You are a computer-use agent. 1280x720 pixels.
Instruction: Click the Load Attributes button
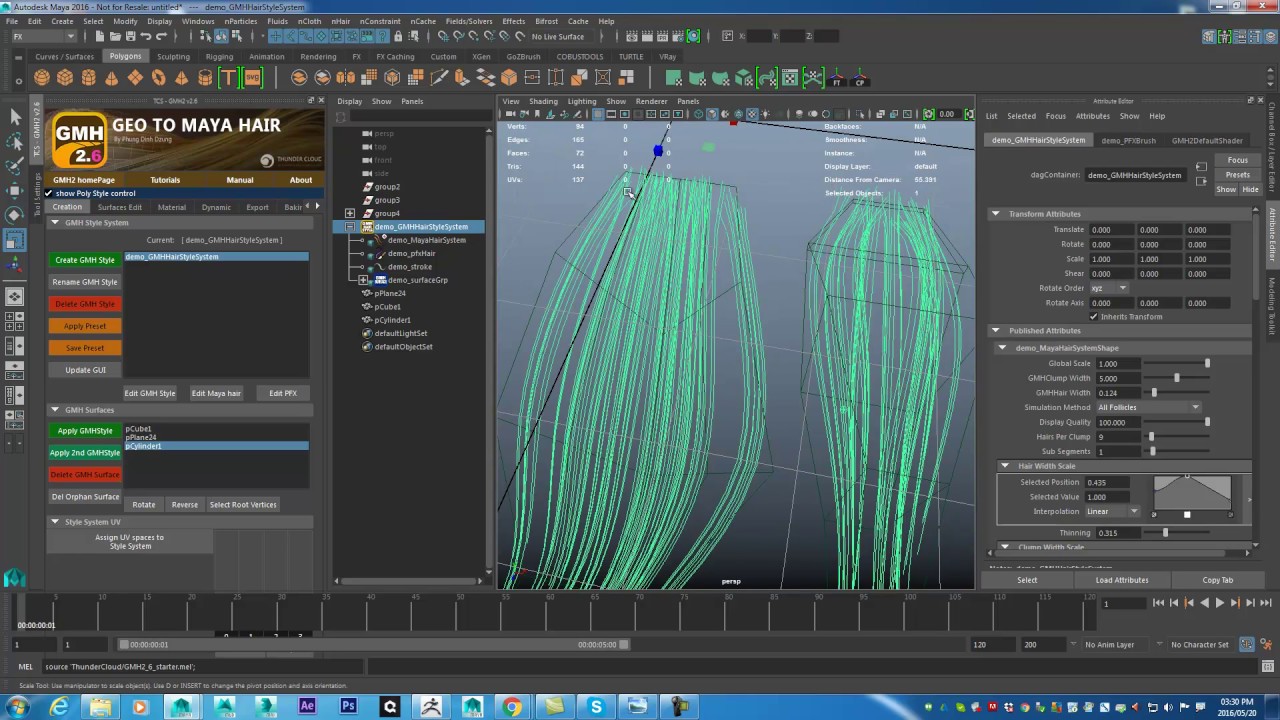point(1122,580)
